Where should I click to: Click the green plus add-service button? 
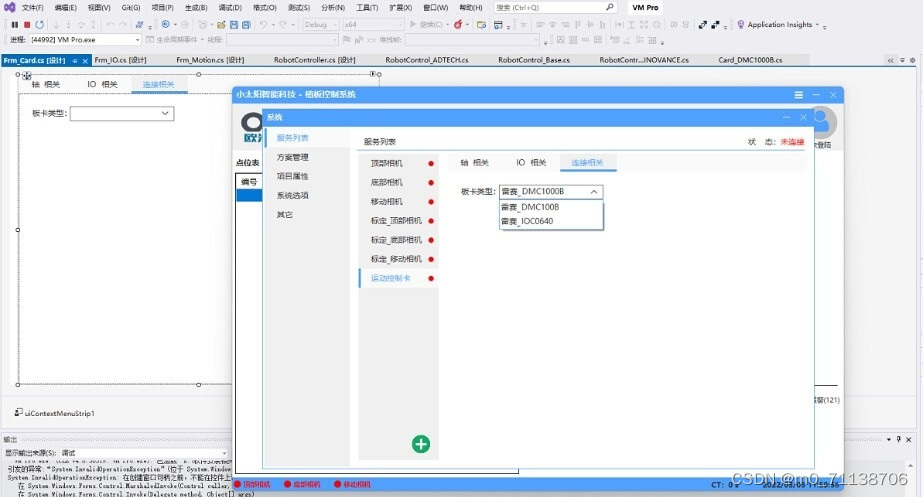click(421, 444)
